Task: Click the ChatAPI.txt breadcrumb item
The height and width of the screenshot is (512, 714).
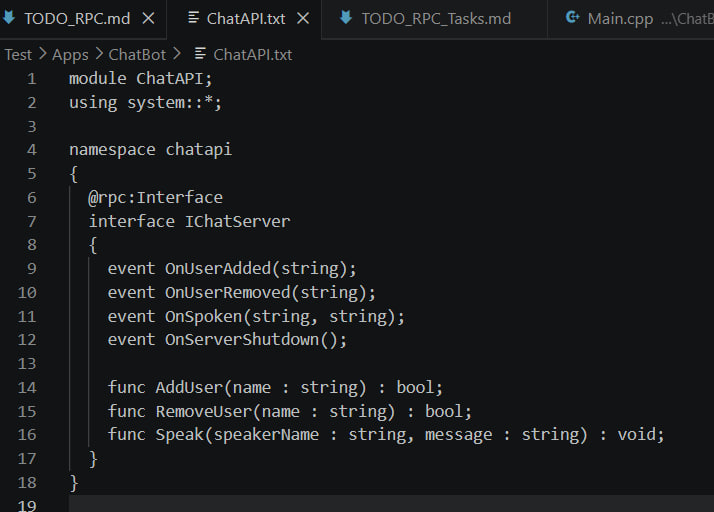Action: (x=253, y=55)
